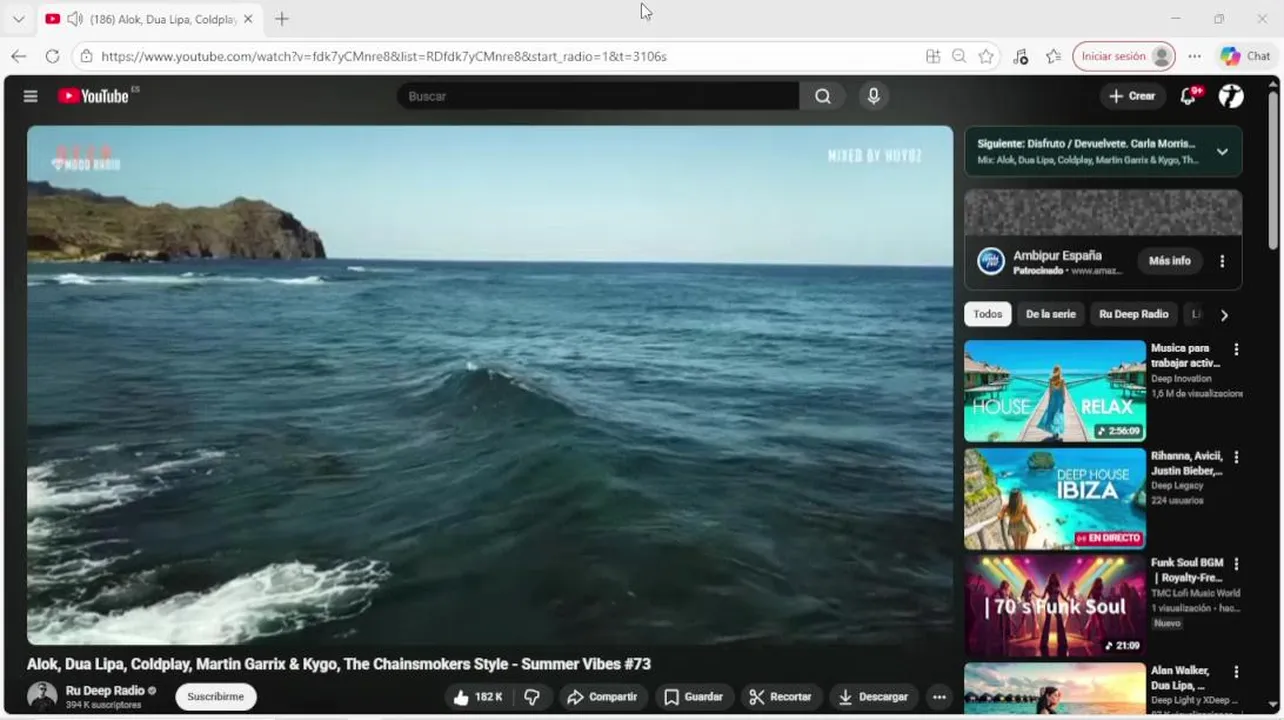Open tab actions dropdown in title bar
1284x720 pixels.
[x=18, y=18]
